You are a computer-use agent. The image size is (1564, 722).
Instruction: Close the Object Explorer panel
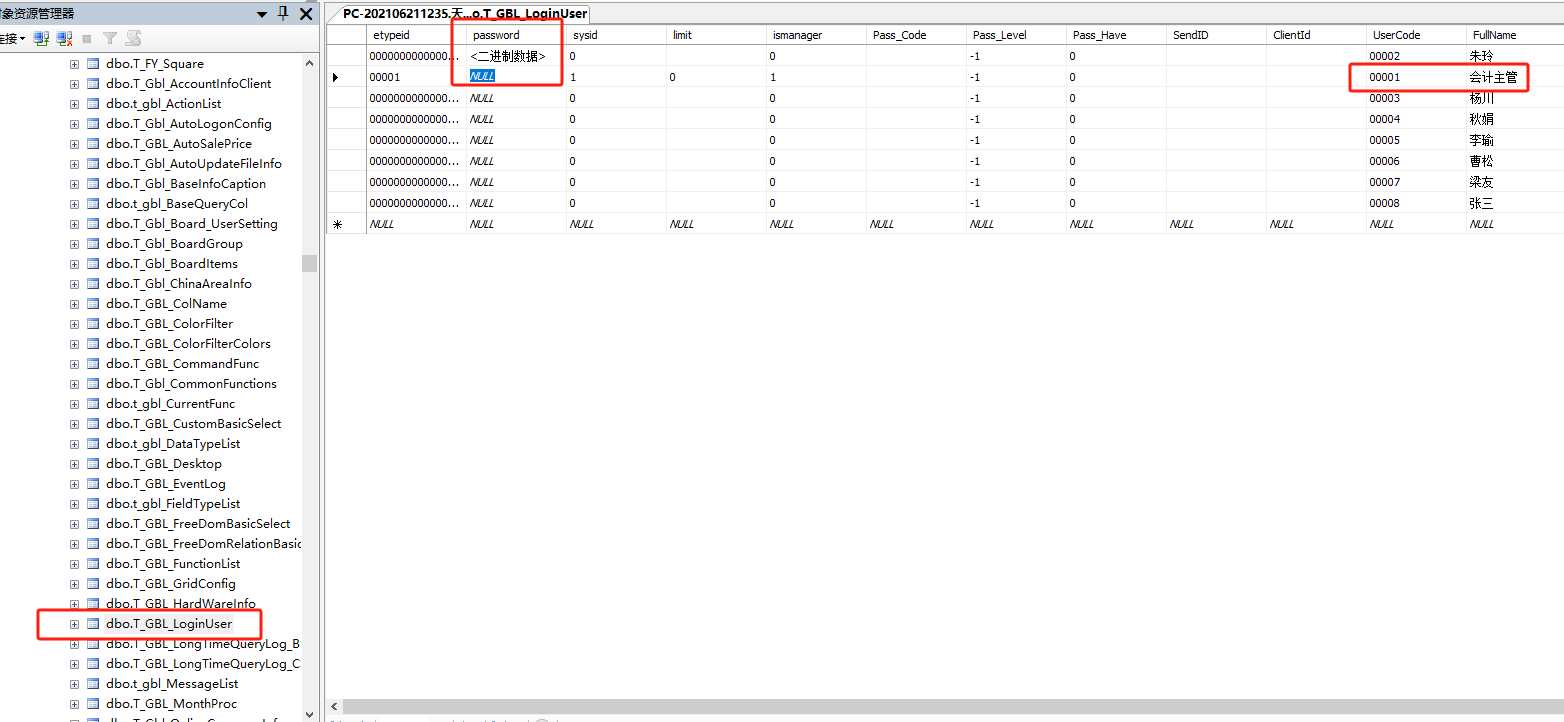point(306,13)
